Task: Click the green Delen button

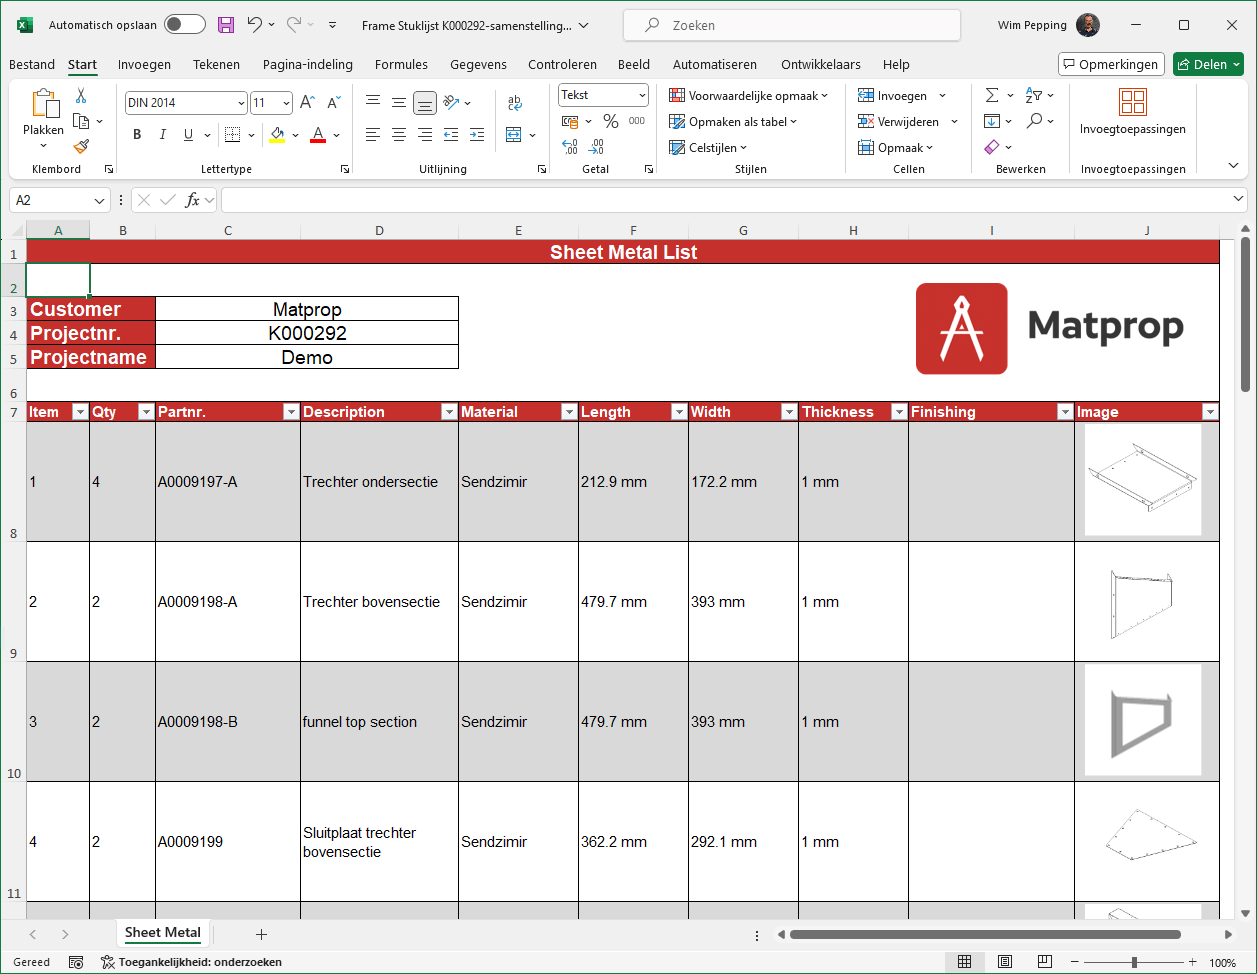Action: 1208,64
